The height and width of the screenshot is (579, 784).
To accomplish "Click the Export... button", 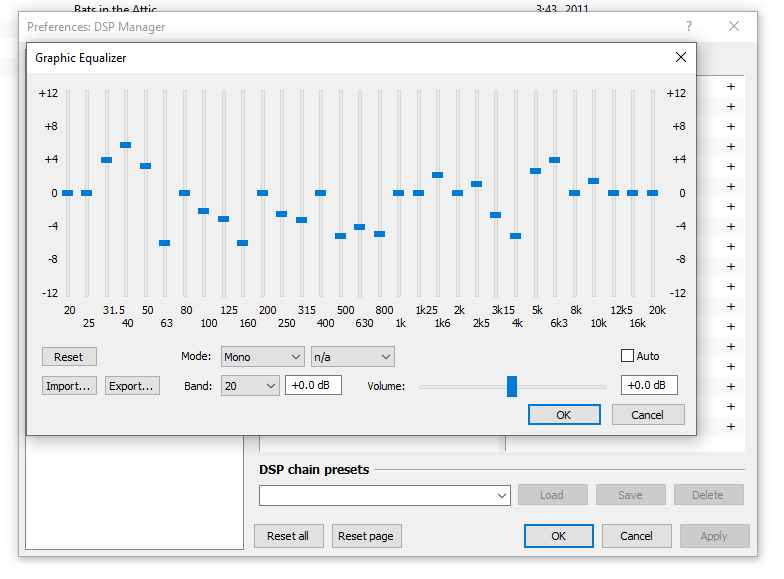I will (x=132, y=386).
